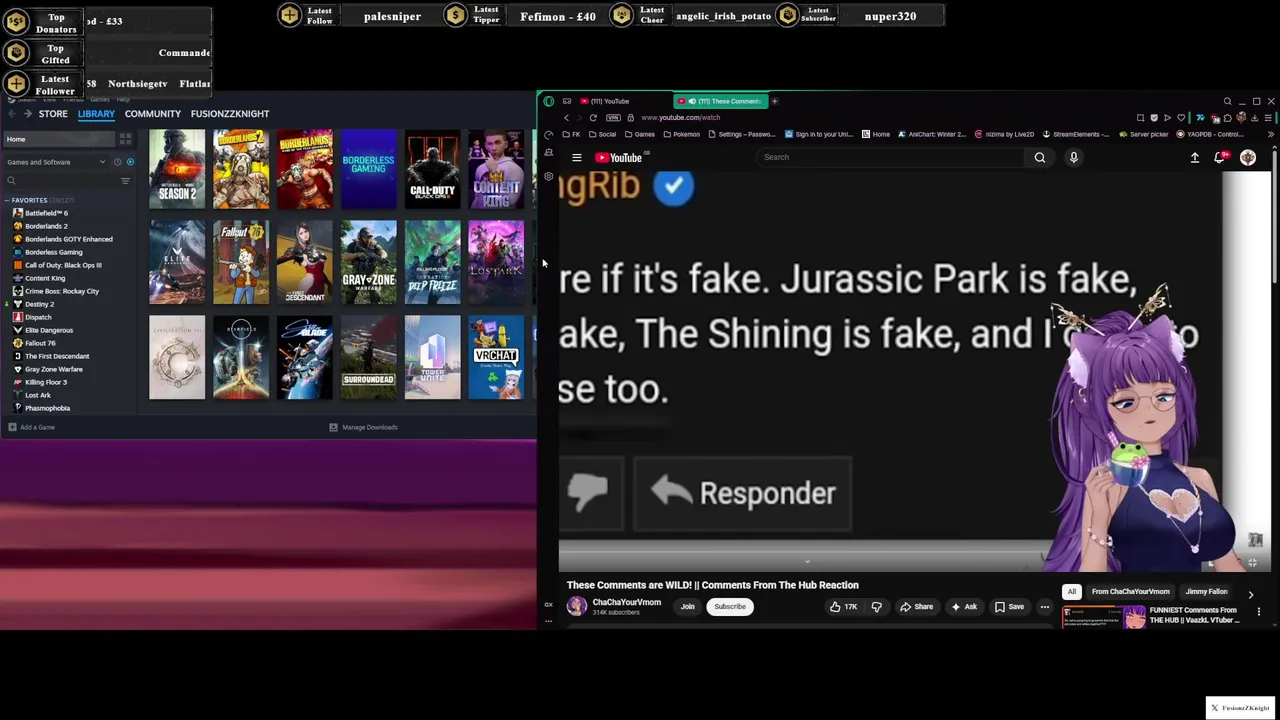The width and height of the screenshot is (1280, 720).
Task: Open Opera downloads icon in toolbar
Action: (1254, 118)
